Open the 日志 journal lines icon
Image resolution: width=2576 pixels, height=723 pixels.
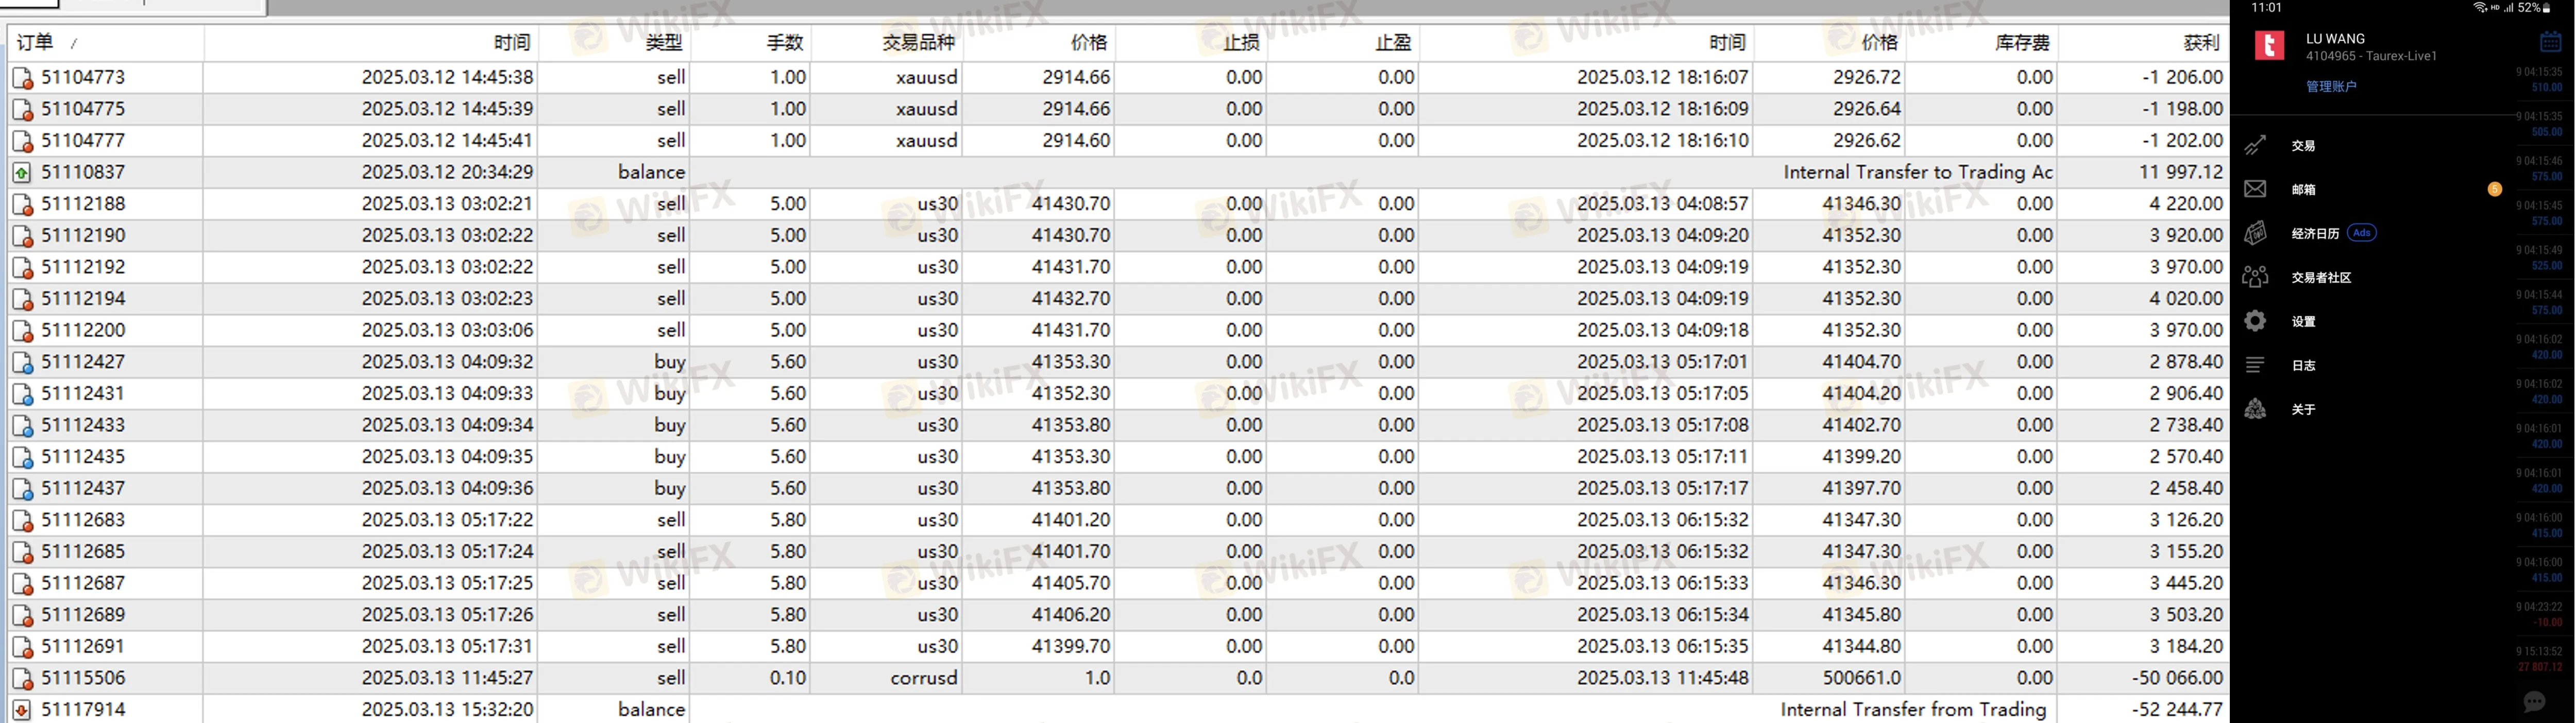coord(2255,365)
